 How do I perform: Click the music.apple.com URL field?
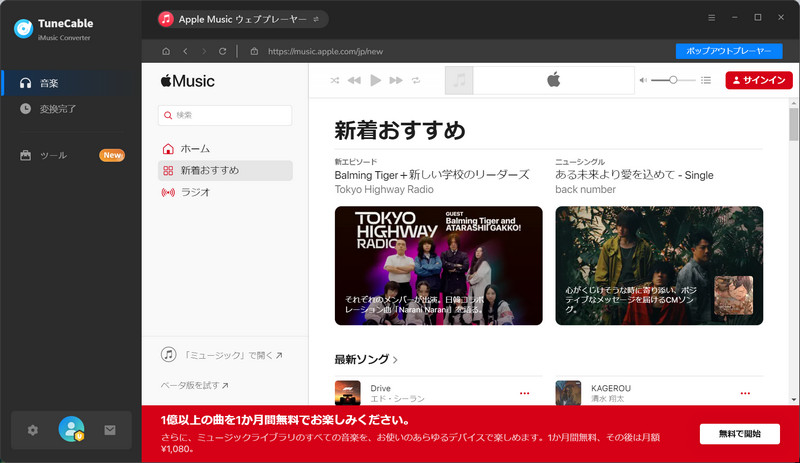click(x=326, y=51)
